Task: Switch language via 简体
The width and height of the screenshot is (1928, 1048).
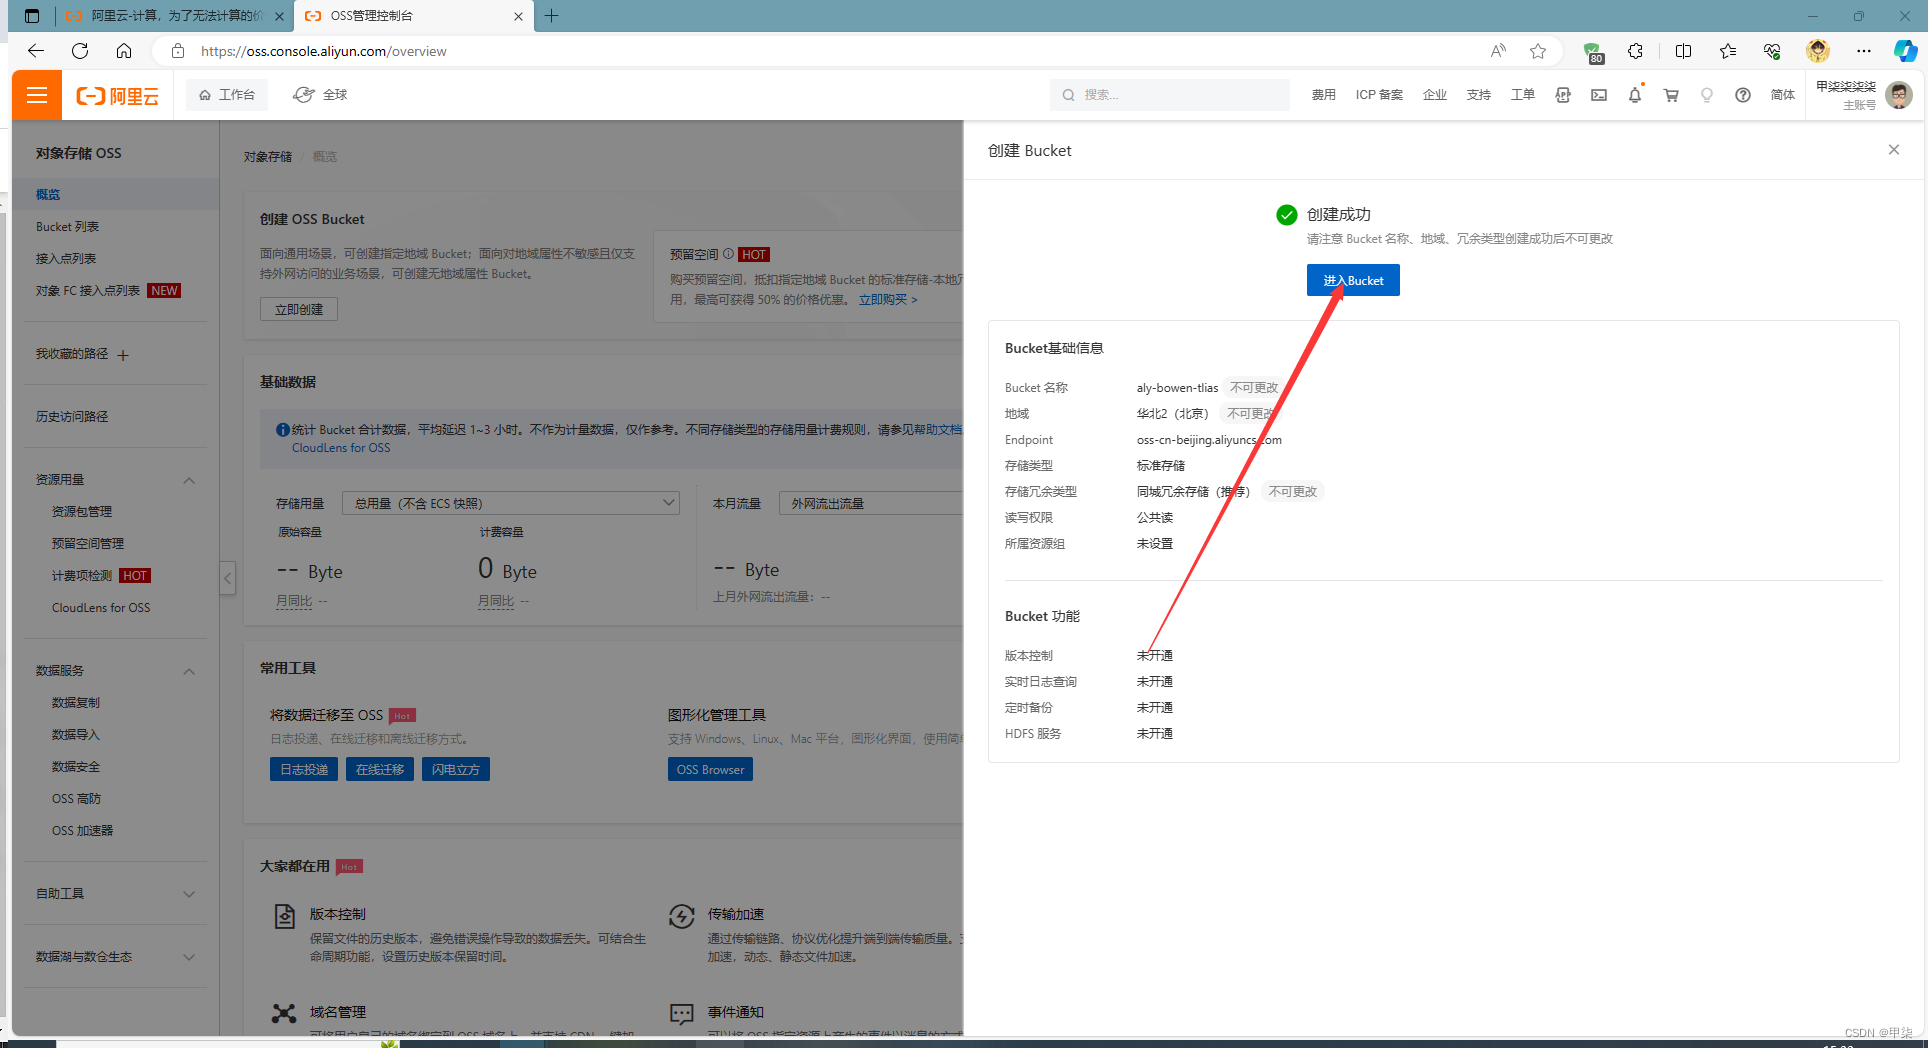Action: click(1782, 95)
